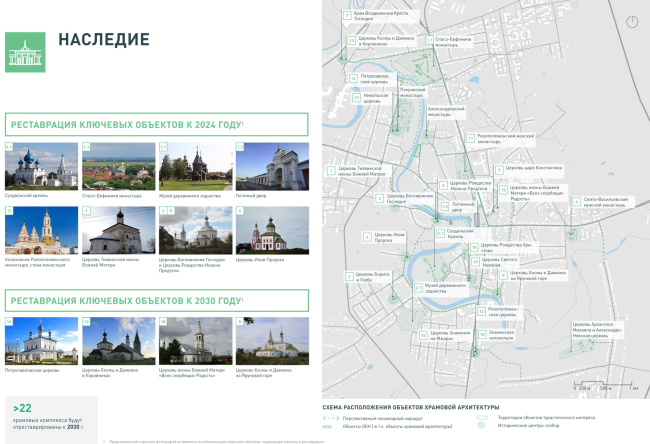Open the Музей деревянного зодчества photo
The width and height of the screenshot is (650, 444).
point(195,166)
